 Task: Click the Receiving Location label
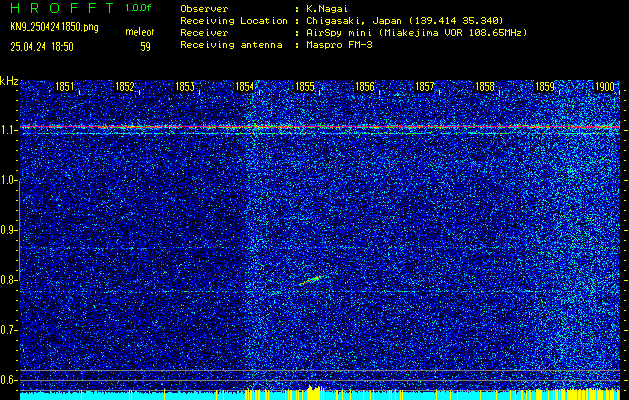pyautogui.click(x=234, y=21)
